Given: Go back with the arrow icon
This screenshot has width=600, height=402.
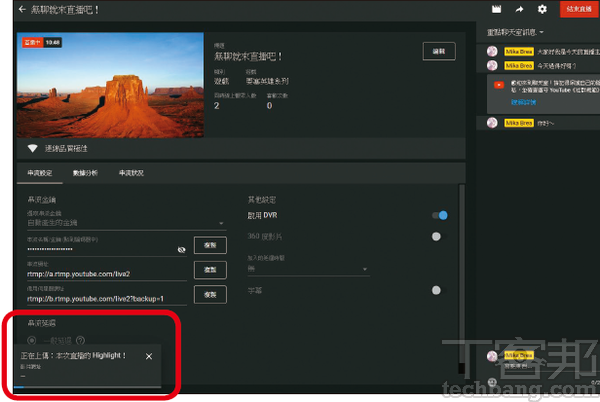Looking at the screenshot, I should (22, 9).
